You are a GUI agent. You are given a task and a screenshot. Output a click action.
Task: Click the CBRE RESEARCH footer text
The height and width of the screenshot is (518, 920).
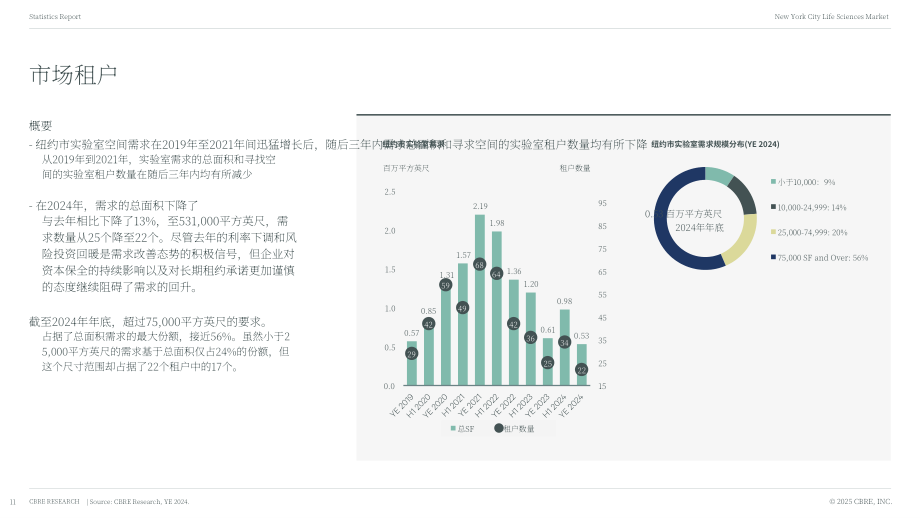54,502
